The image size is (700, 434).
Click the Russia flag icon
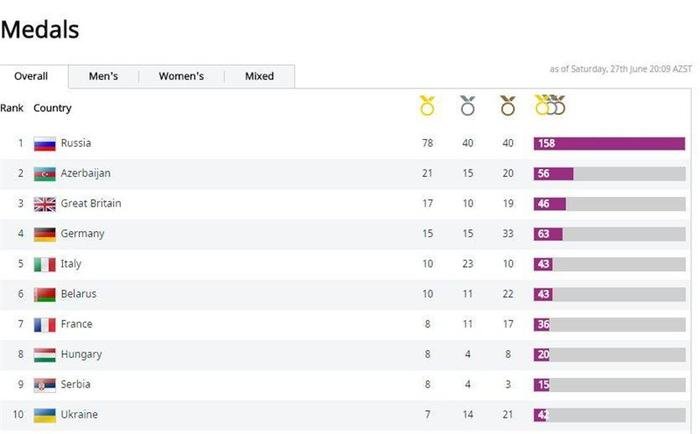tap(44, 144)
